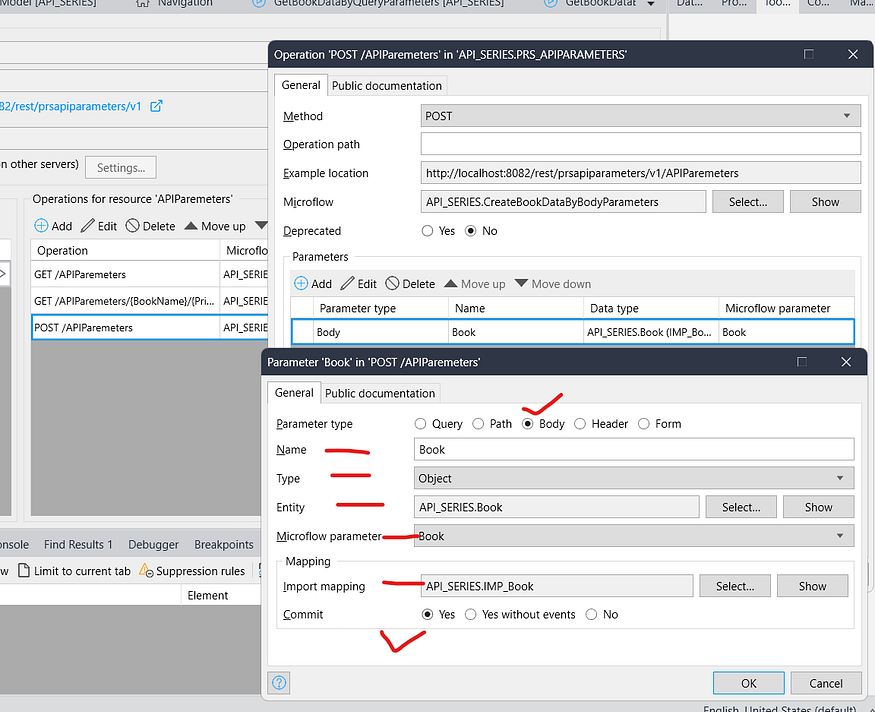This screenshot has width=875, height=712.
Task: Select Header parameter type option
Action: pos(585,424)
